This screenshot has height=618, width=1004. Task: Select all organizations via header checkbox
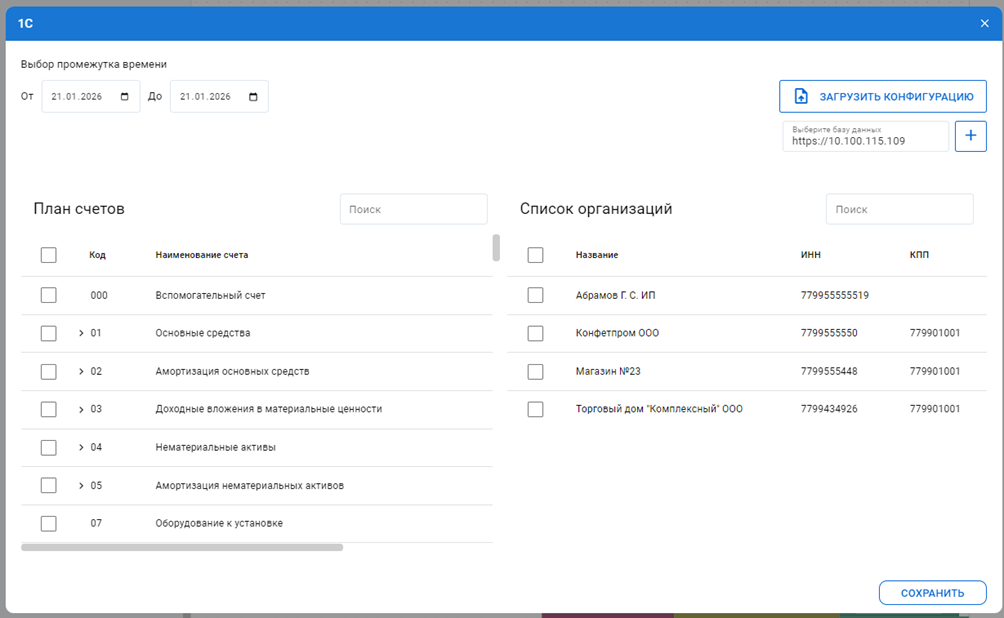coord(535,255)
